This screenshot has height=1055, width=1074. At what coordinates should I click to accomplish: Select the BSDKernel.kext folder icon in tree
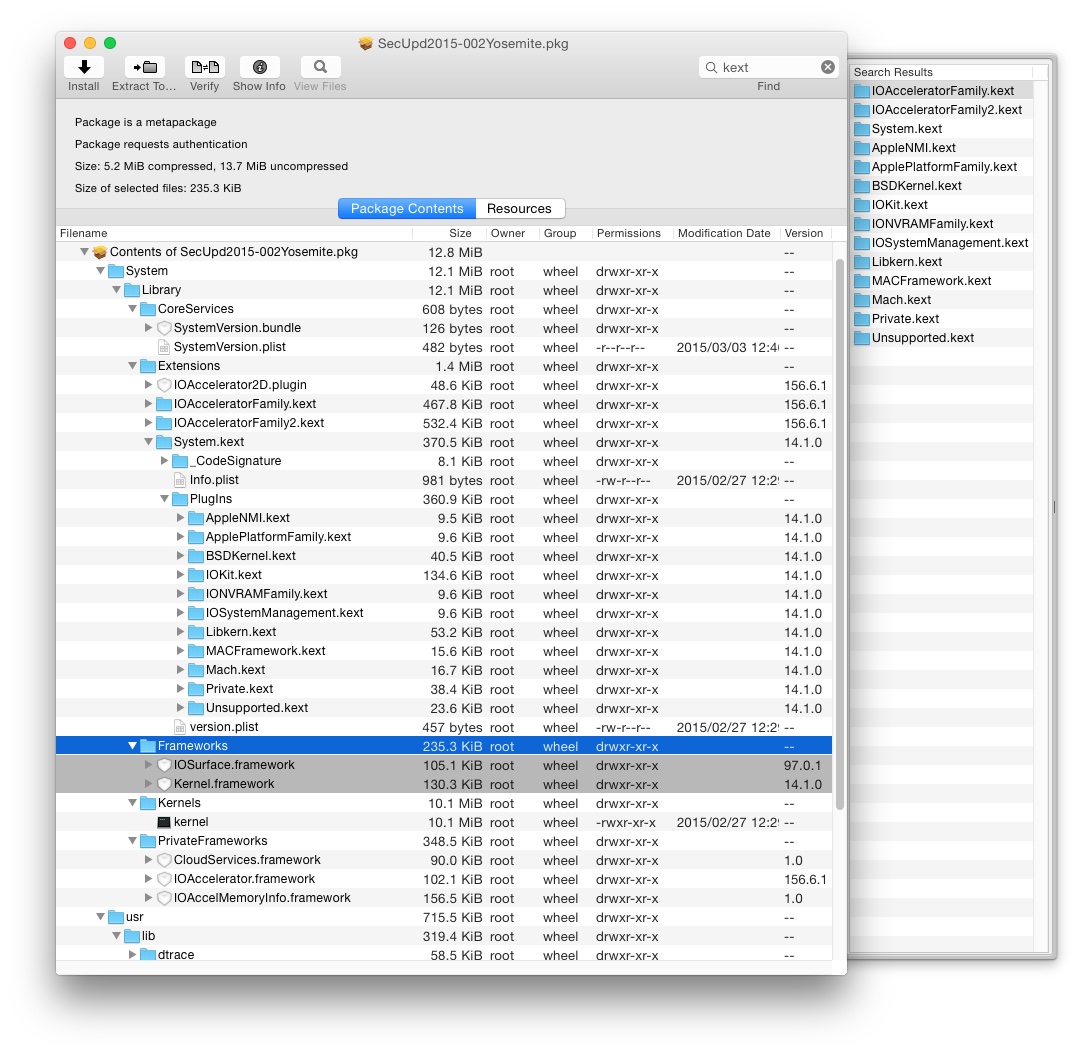tap(196, 556)
